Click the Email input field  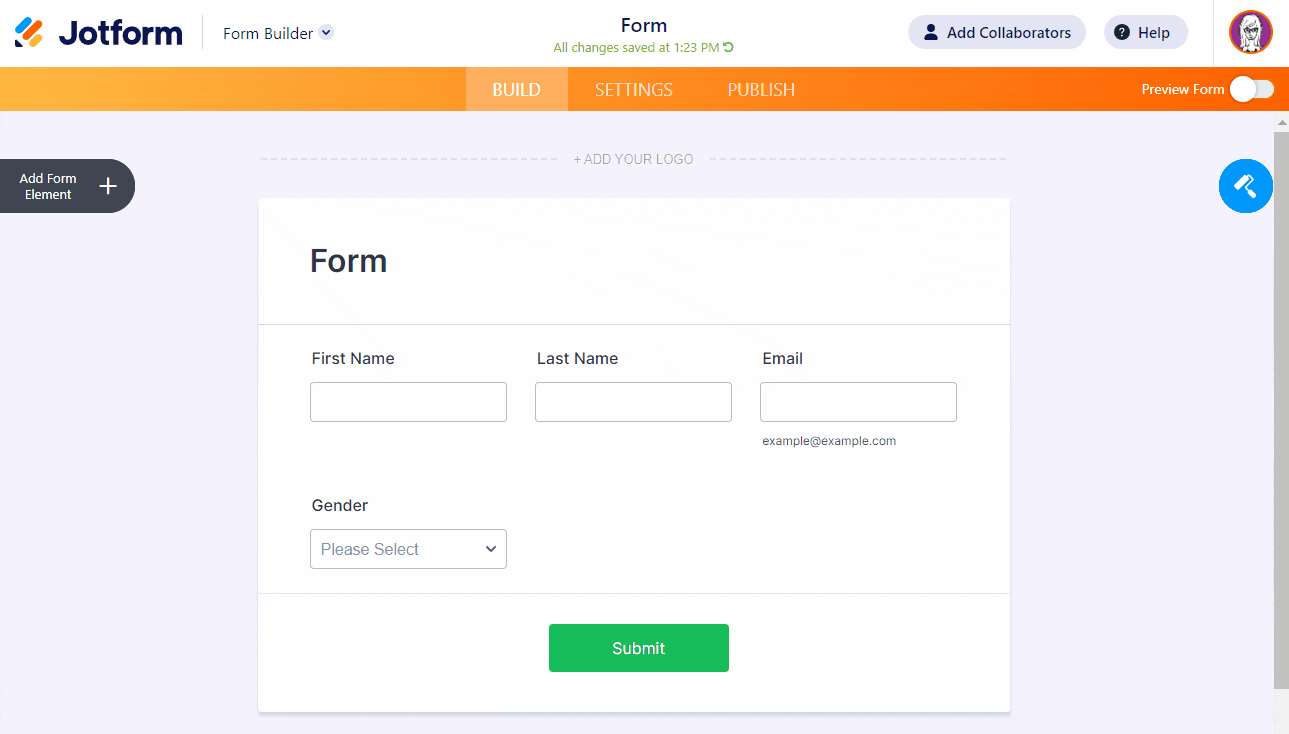858,402
